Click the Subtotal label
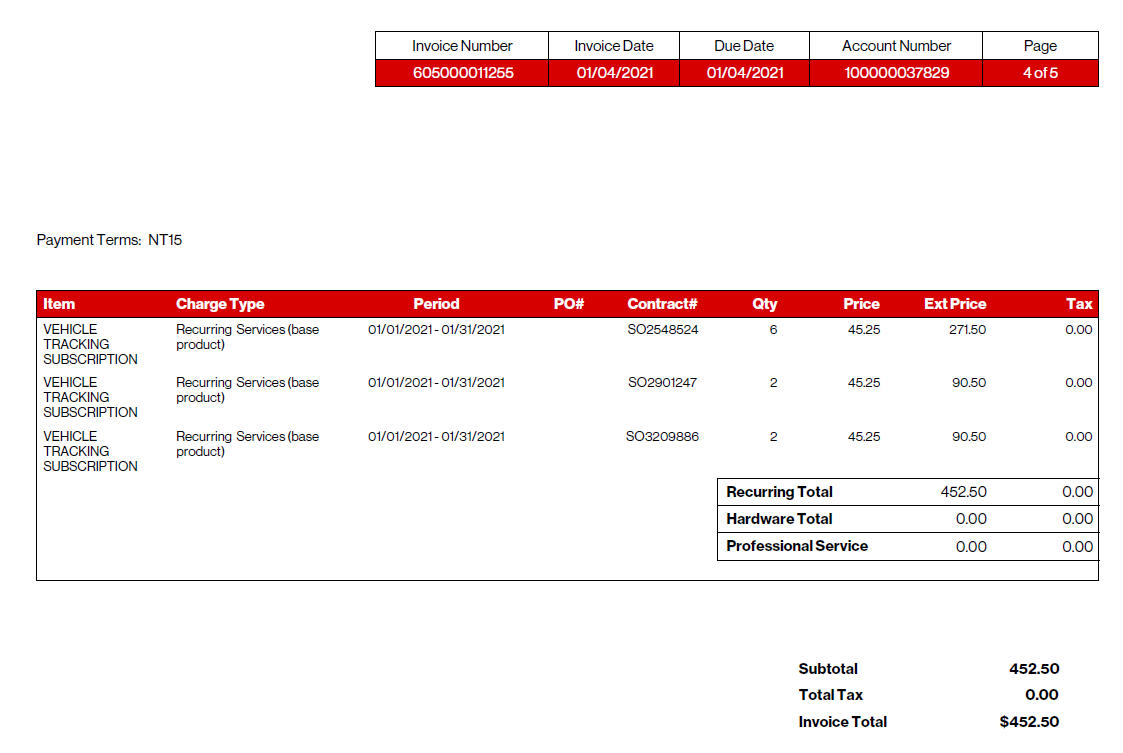Screen dimensions: 1123x753 (x=828, y=668)
